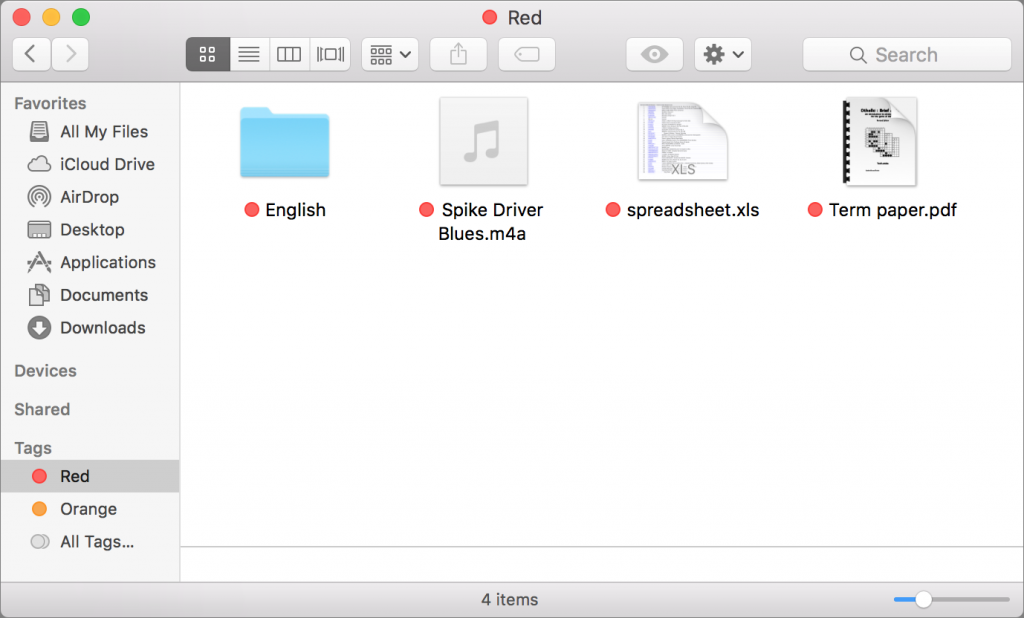This screenshot has height=618, width=1024.
Task: Open All Tags… in sidebar
Action: click(x=90, y=542)
